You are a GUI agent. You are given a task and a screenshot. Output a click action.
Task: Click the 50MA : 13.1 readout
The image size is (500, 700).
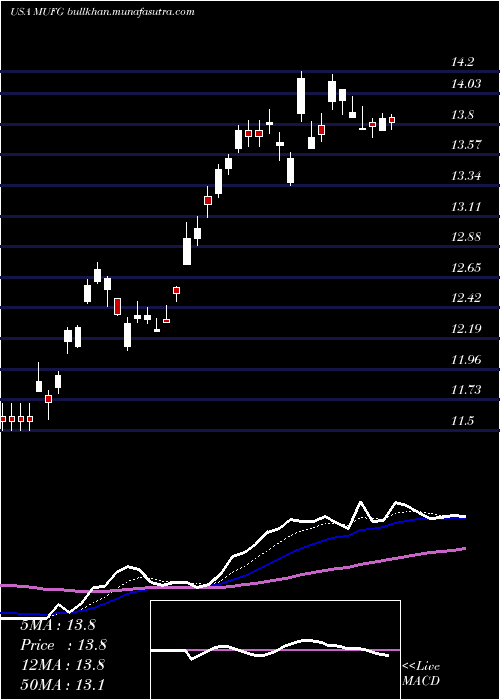[62, 684]
